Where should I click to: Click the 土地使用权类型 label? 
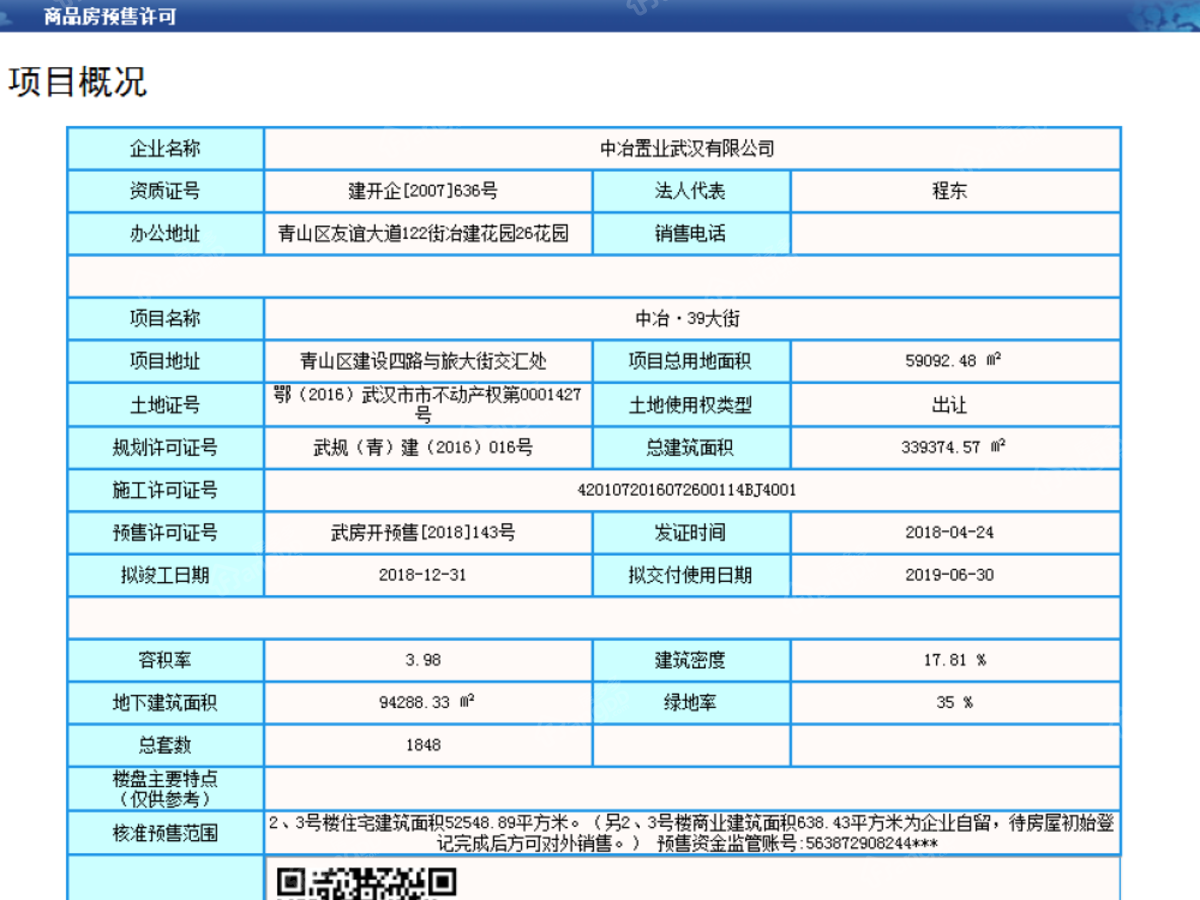[691, 405]
